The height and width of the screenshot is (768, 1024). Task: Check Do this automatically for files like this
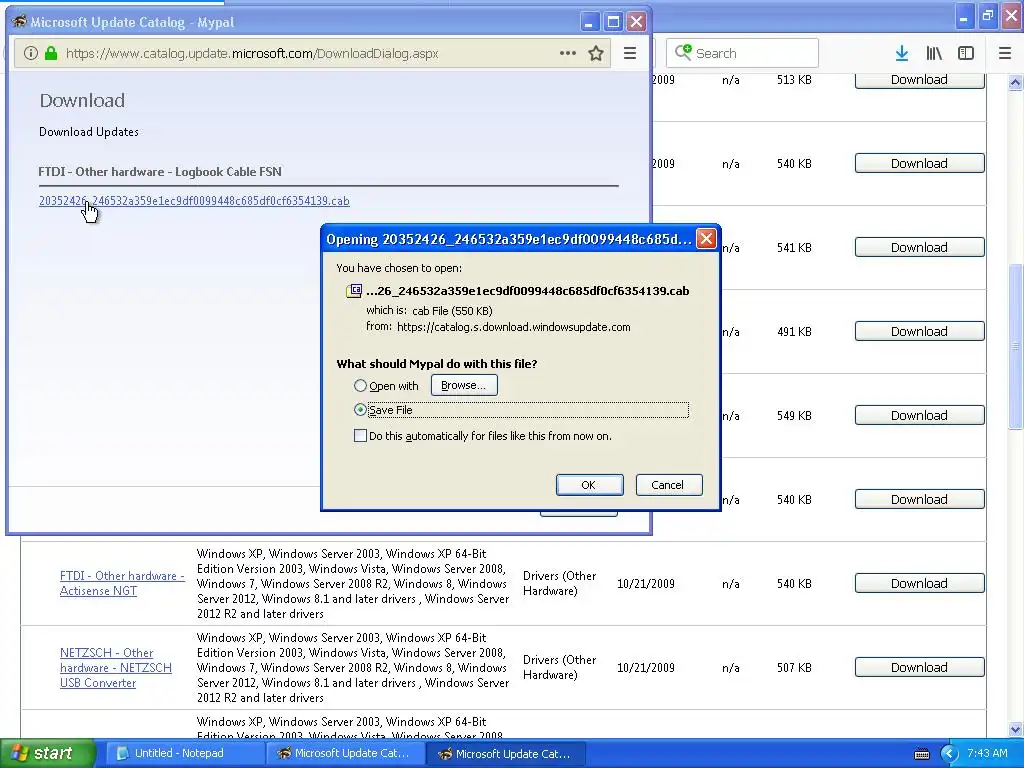click(x=360, y=436)
